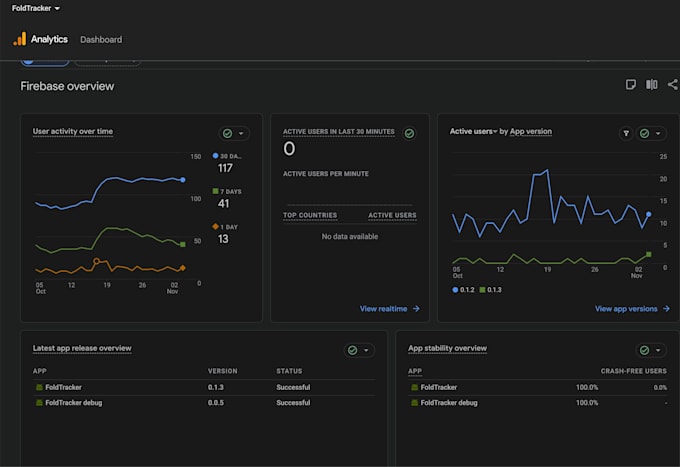Select App version dimension label
This screenshot has height=467, width=680.
pos(531,131)
